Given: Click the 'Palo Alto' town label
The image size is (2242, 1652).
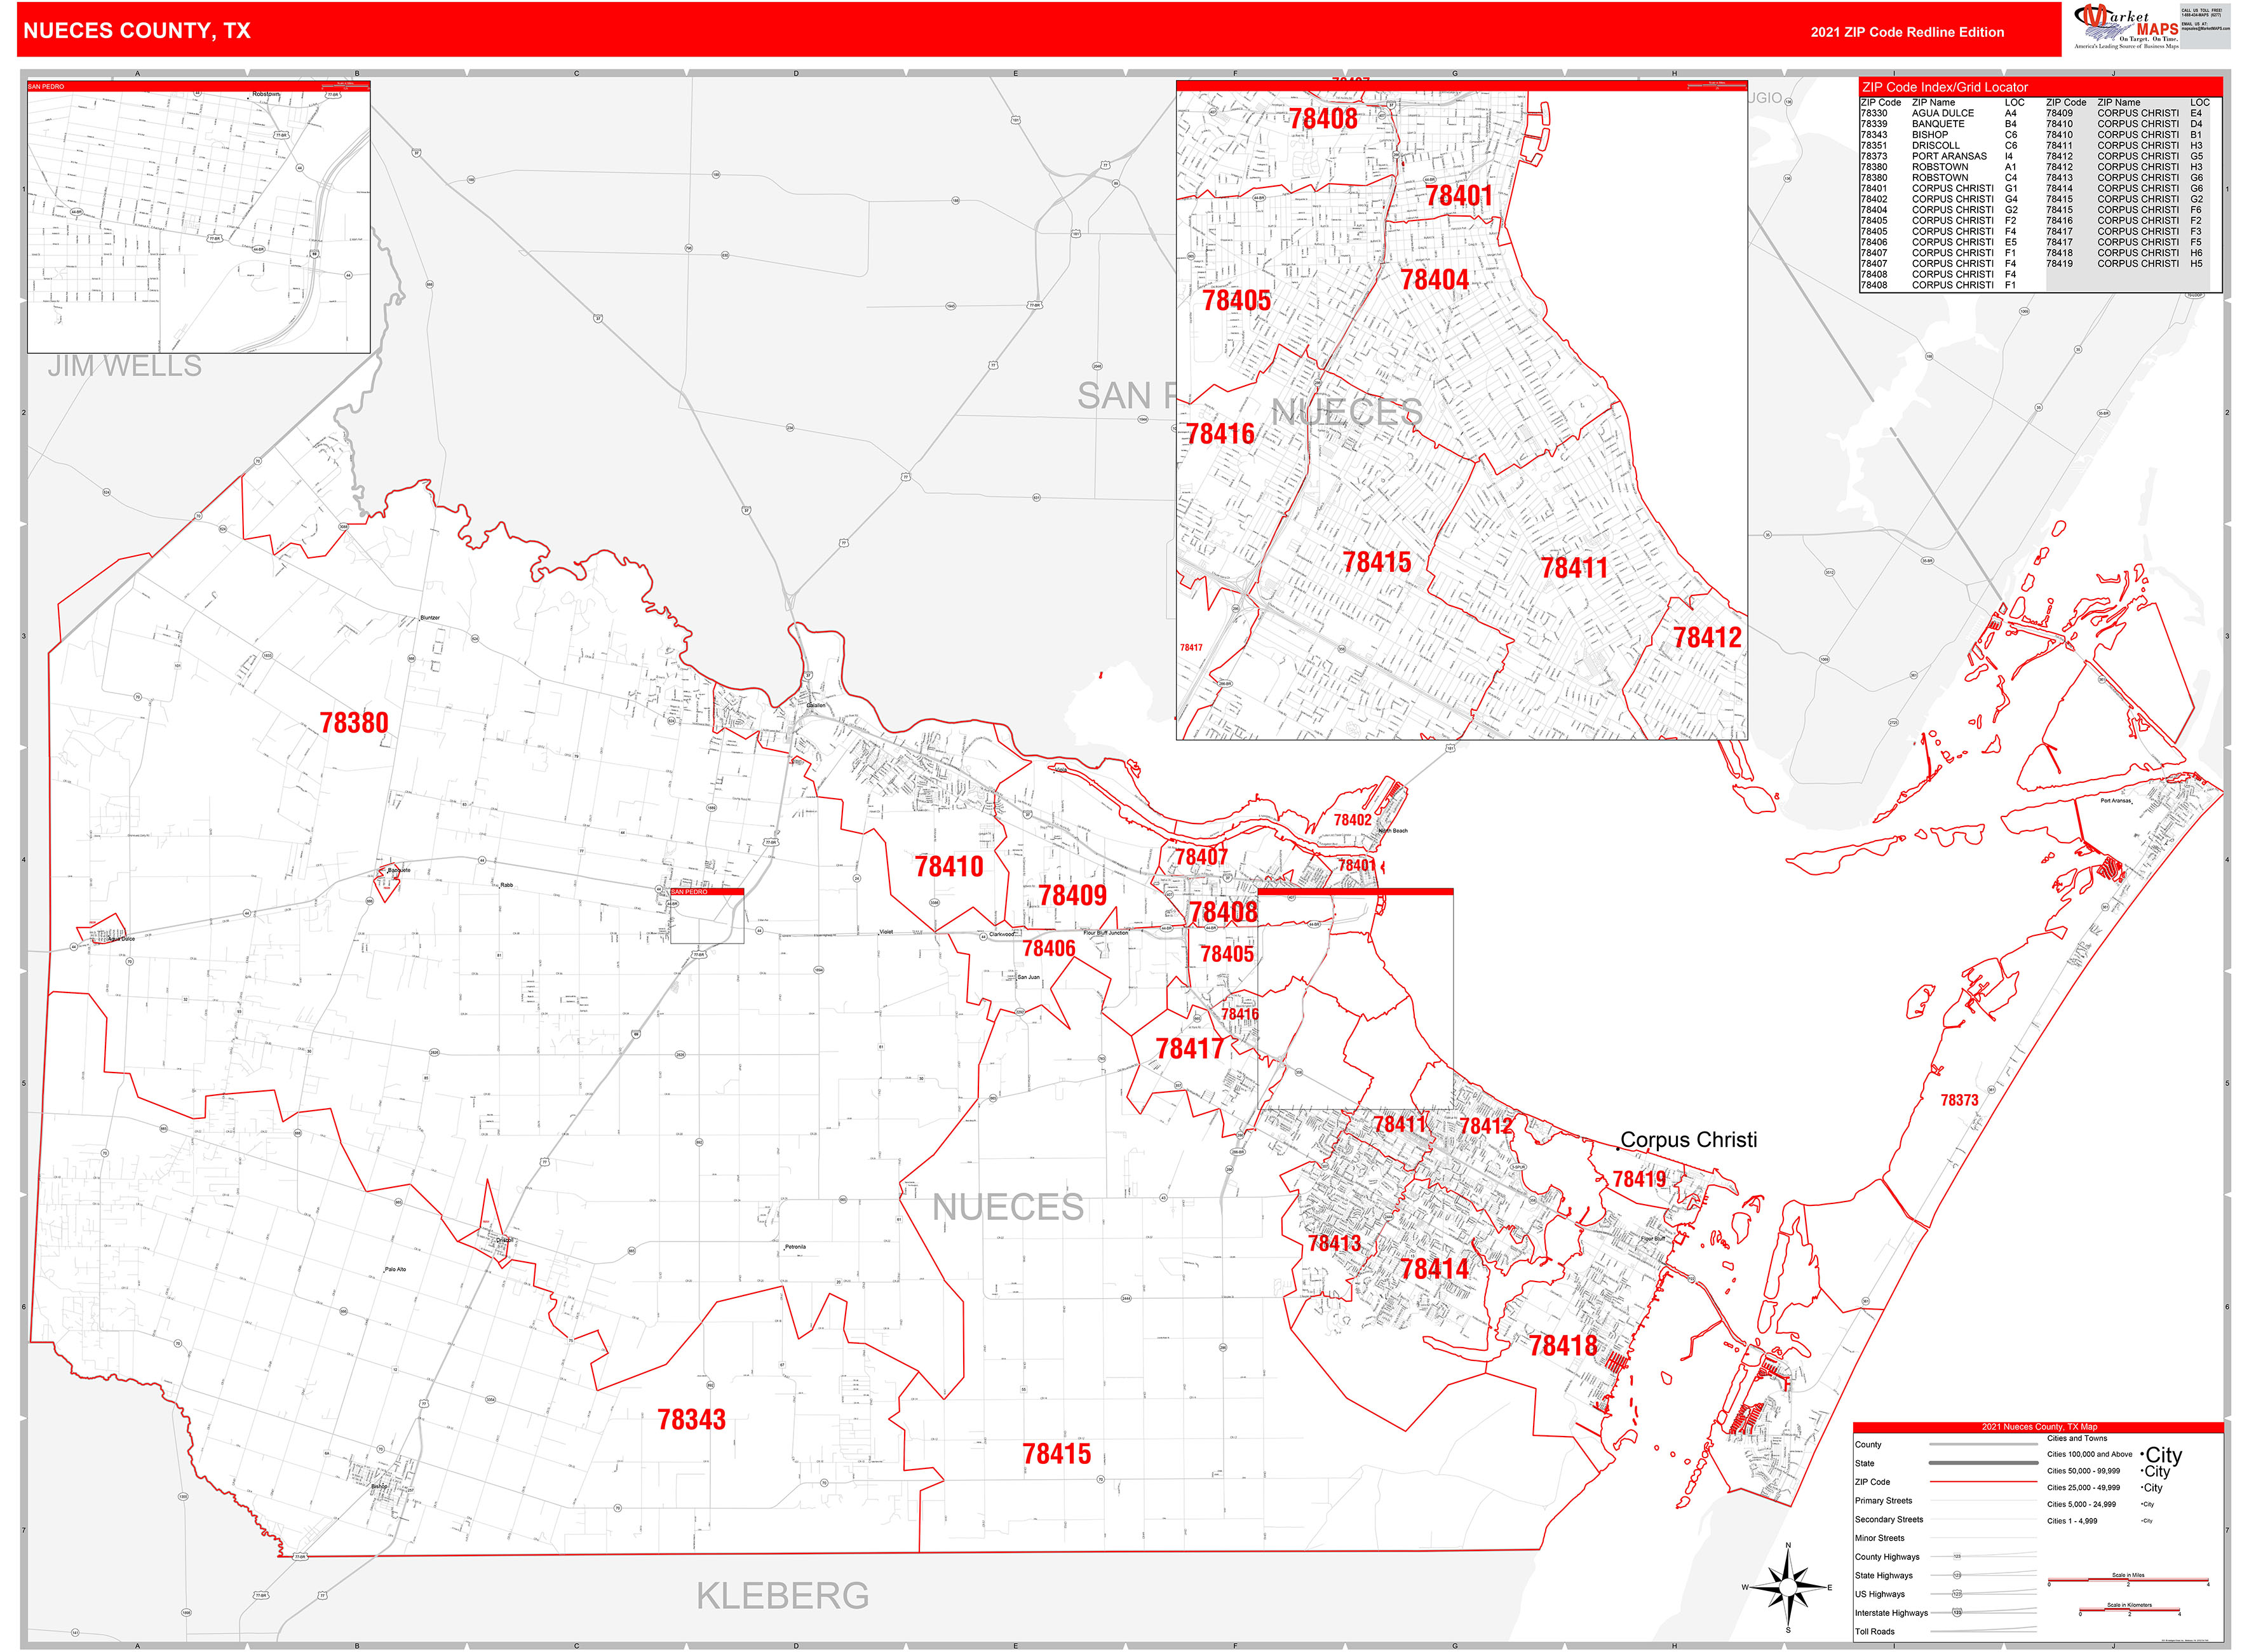Looking at the screenshot, I should (395, 1270).
